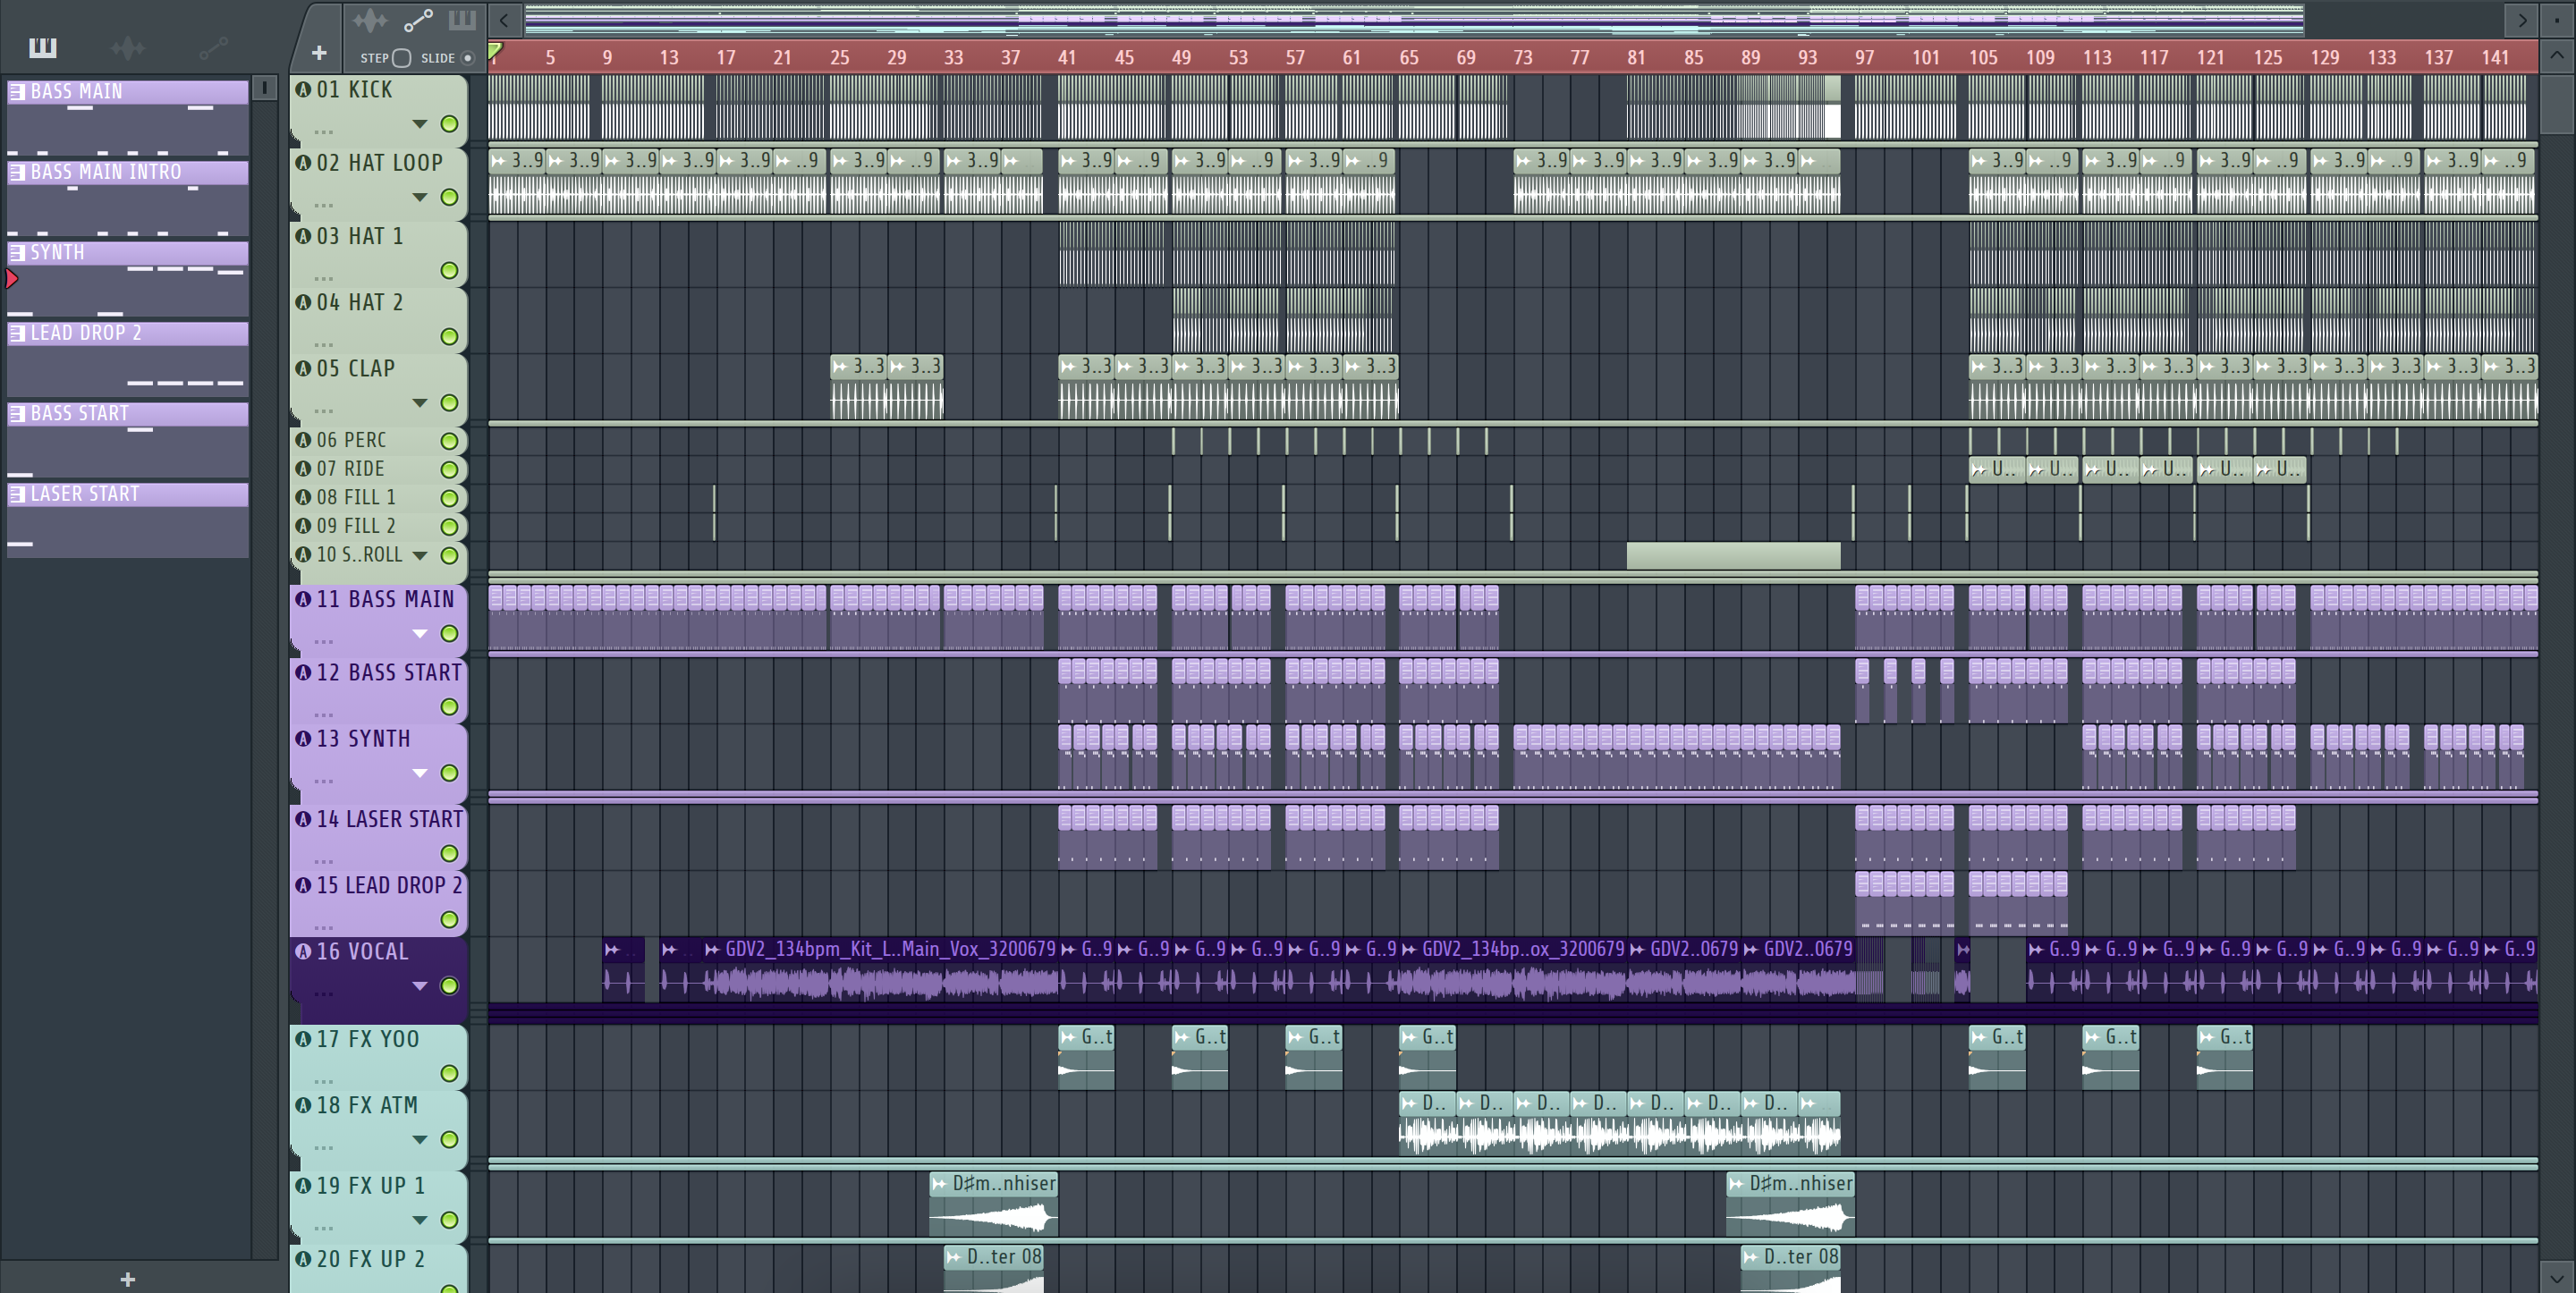Expand the 10 S..ROLL track dropdown arrow
This screenshot has width=2576, height=1293.
(420, 555)
